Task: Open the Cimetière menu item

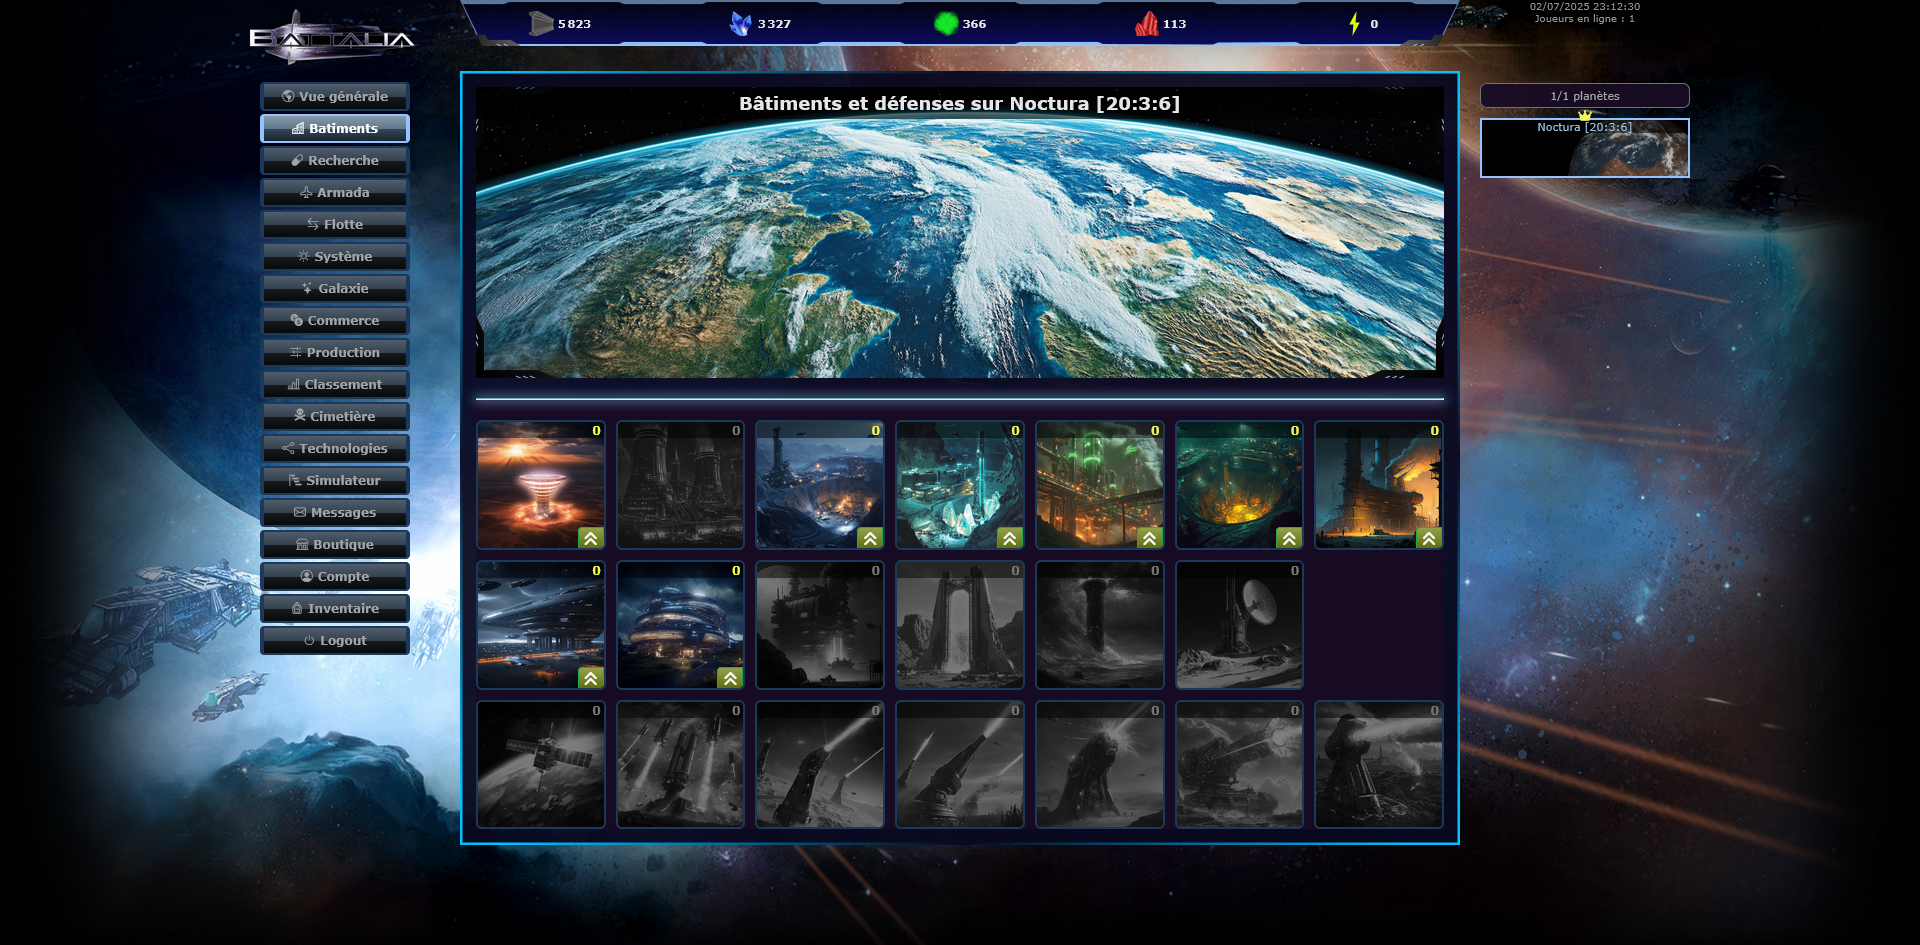Action: pyautogui.click(x=335, y=416)
